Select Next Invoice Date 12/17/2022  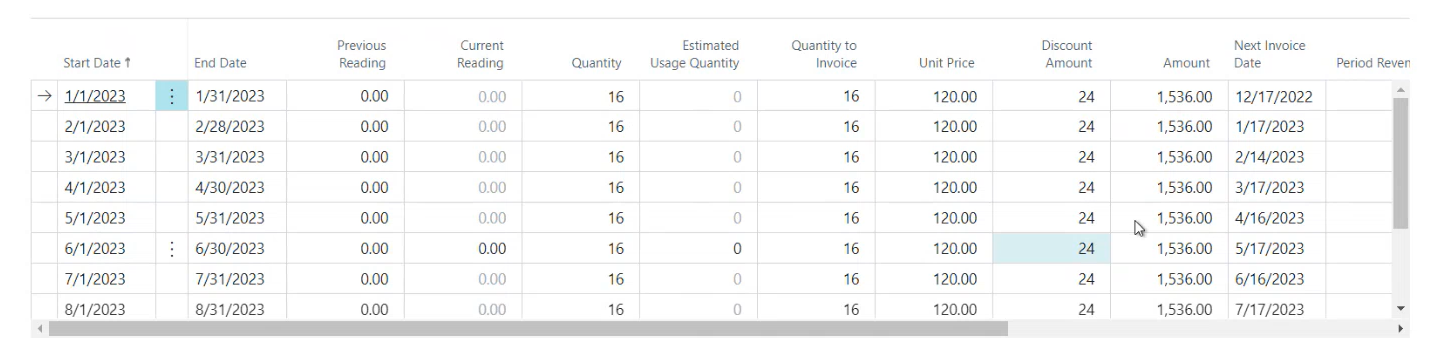click(1277, 97)
